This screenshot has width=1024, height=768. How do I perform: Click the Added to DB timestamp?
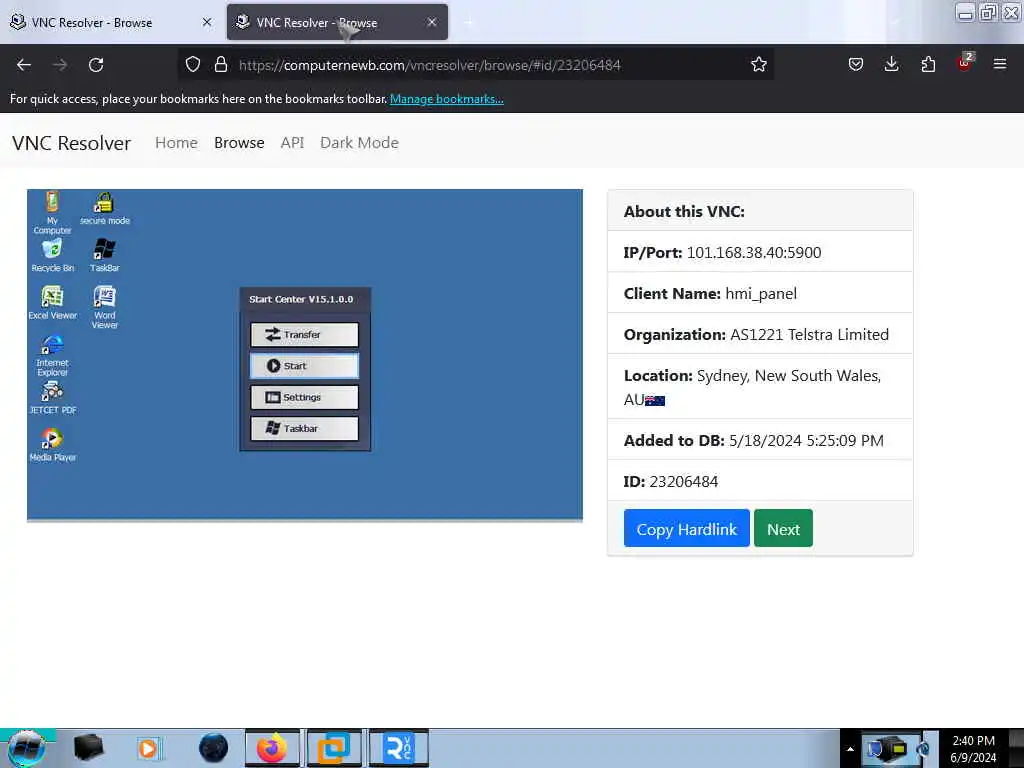pyautogui.click(x=806, y=441)
